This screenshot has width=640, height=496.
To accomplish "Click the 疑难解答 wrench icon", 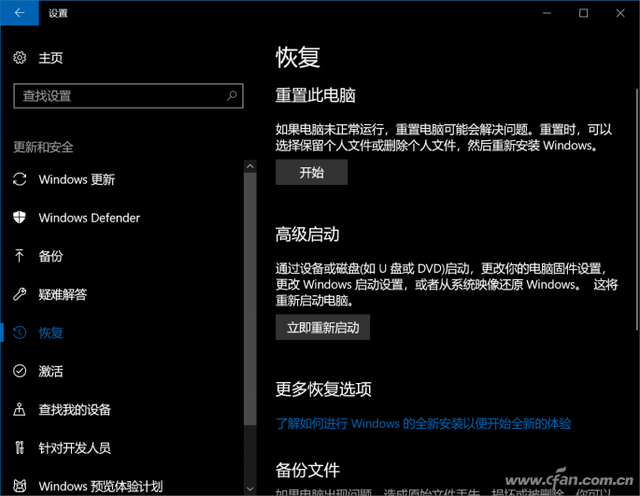I will [20, 294].
